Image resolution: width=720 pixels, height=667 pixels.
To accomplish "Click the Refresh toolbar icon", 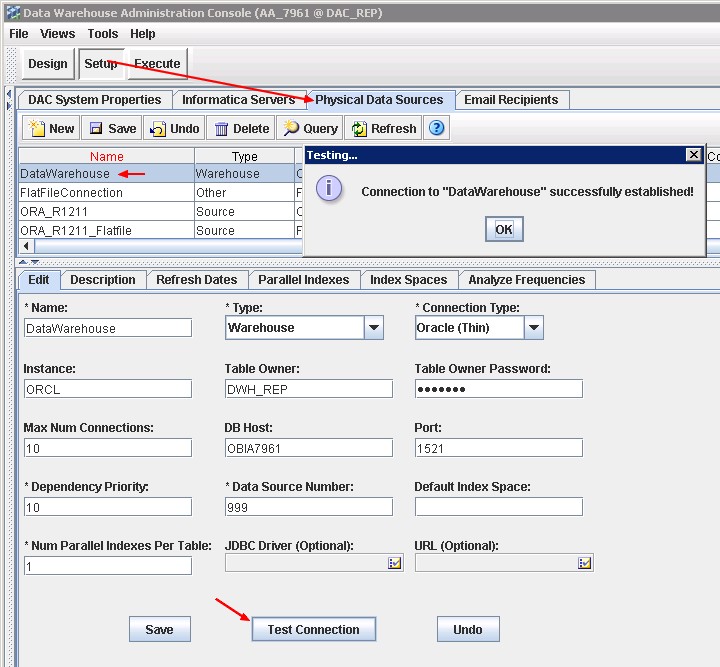I will pos(359,128).
